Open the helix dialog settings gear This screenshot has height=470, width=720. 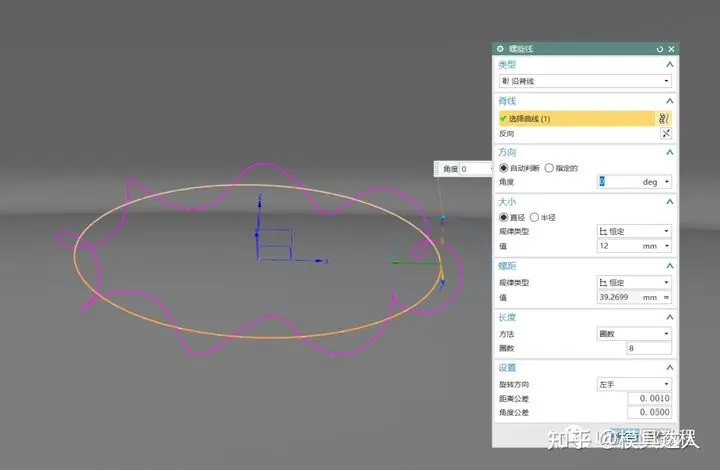pos(500,48)
